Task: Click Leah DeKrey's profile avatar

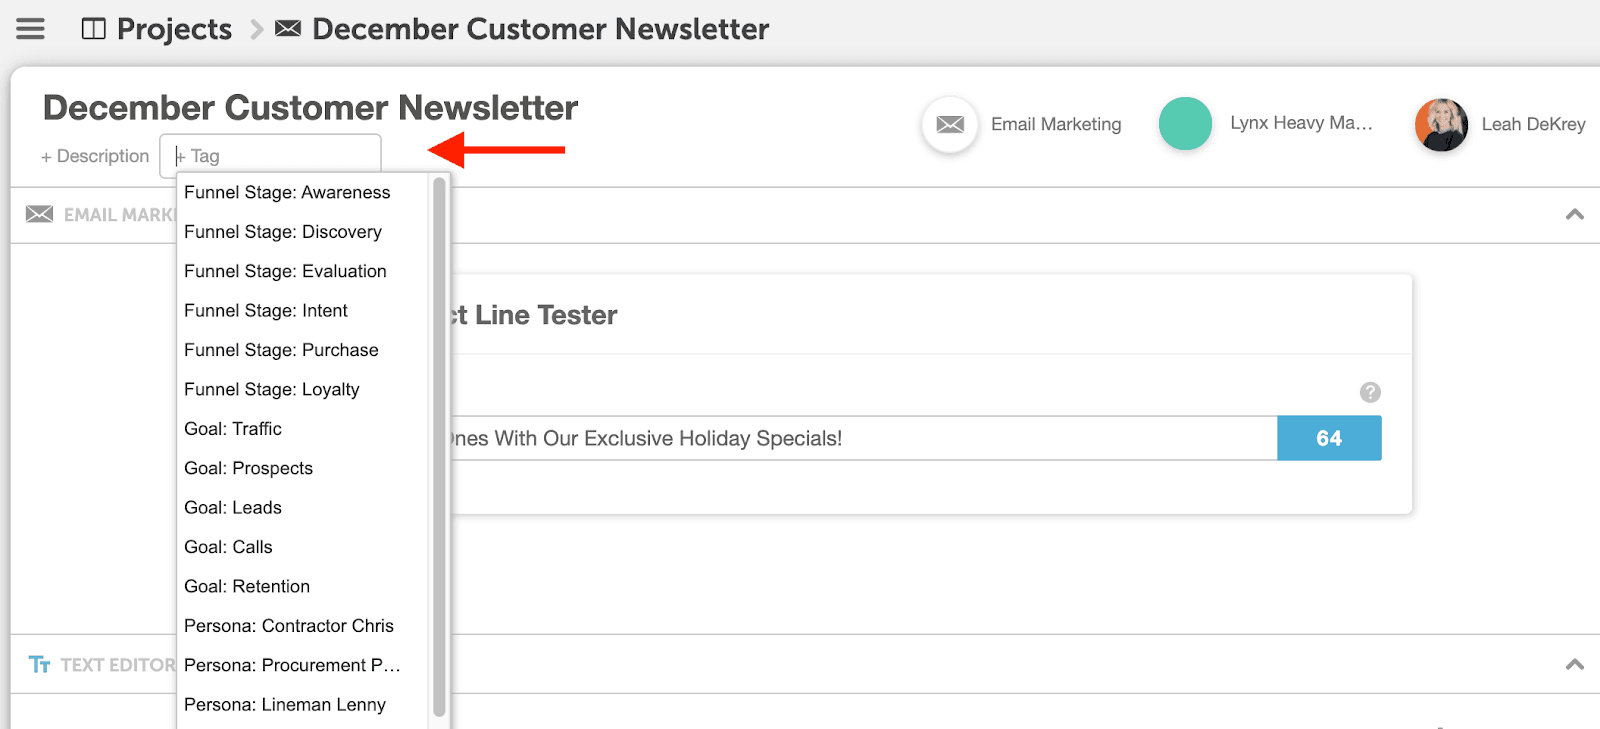Action: [1441, 124]
